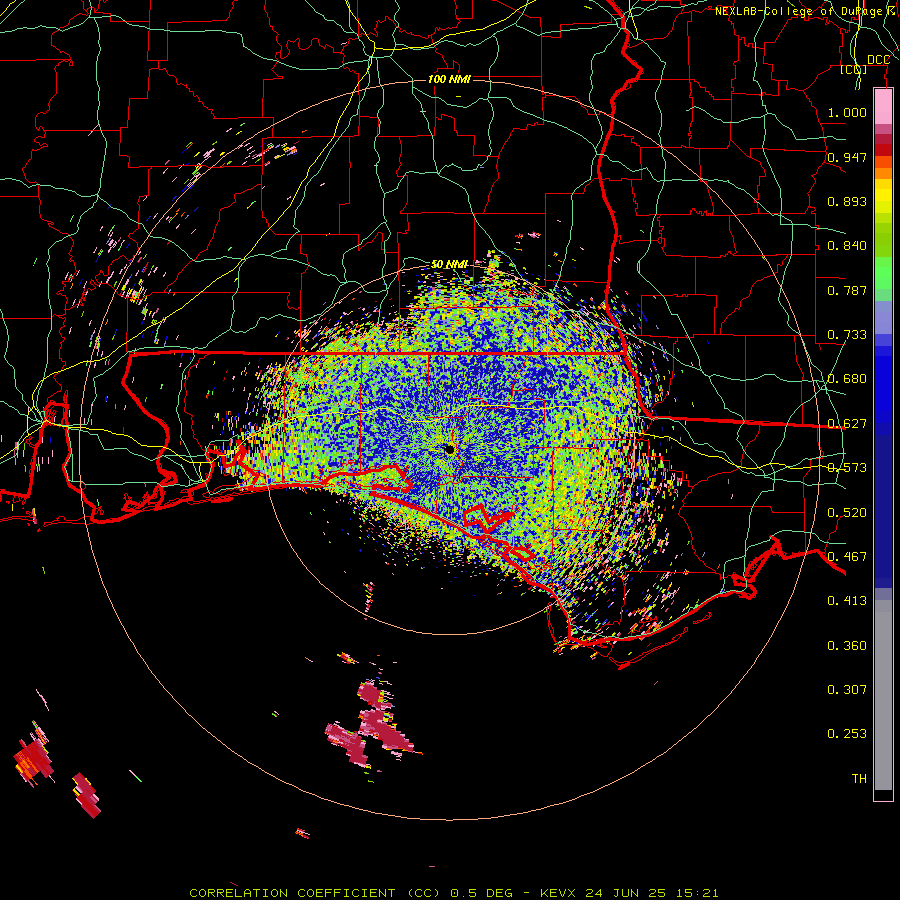Screen dimensions: 900x900
Task: Click the 'TH' threshold label on scale
Action: (859, 778)
